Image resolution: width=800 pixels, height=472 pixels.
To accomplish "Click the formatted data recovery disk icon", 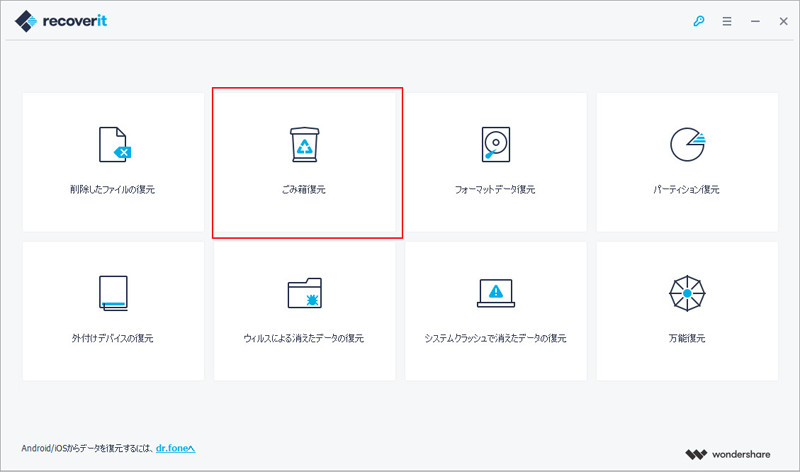I will pos(496,145).
